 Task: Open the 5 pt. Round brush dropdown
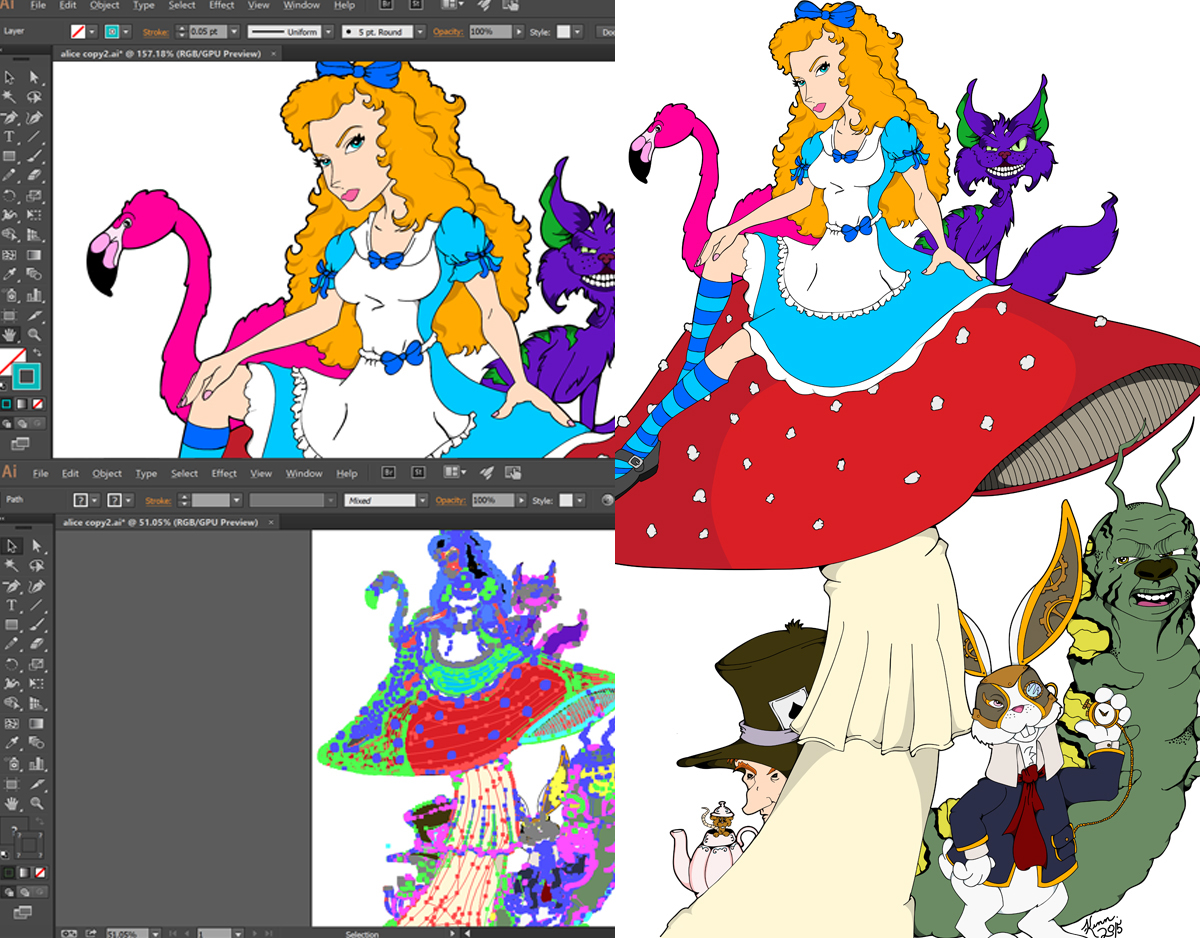(420, 31)
